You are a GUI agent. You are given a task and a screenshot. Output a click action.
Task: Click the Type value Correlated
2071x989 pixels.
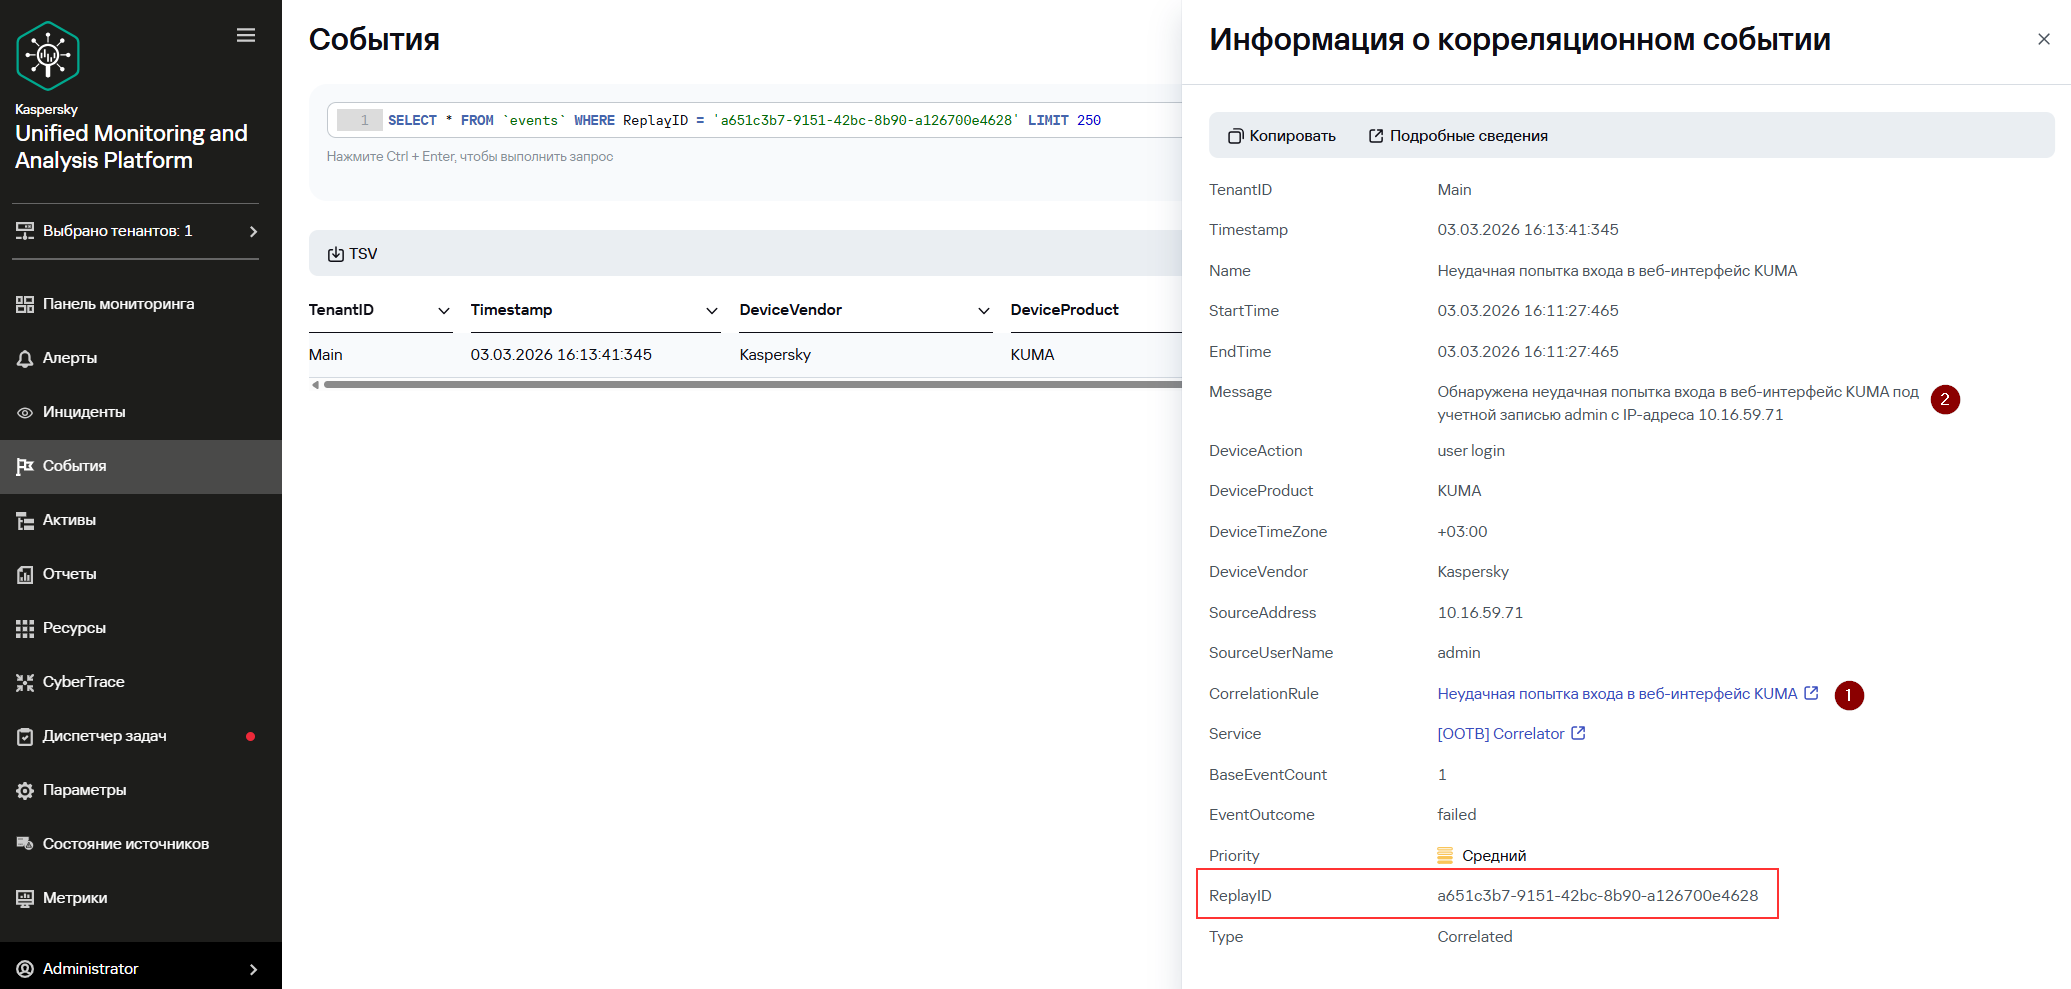click(1474, 936)
